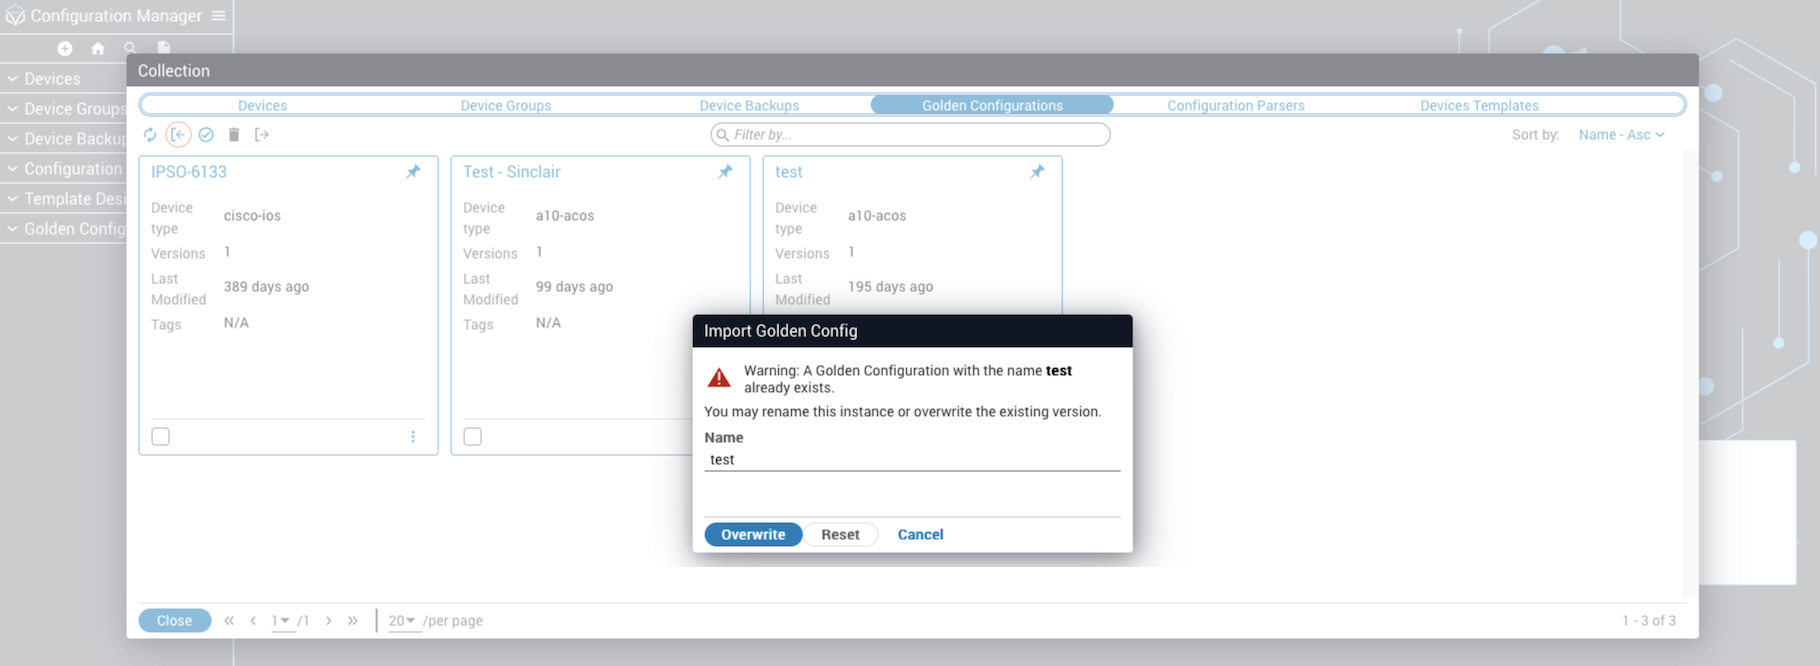Screen dimensions: 1820x666
Task: Open the 20 per page dropdown
Action: tap(403, 621)
